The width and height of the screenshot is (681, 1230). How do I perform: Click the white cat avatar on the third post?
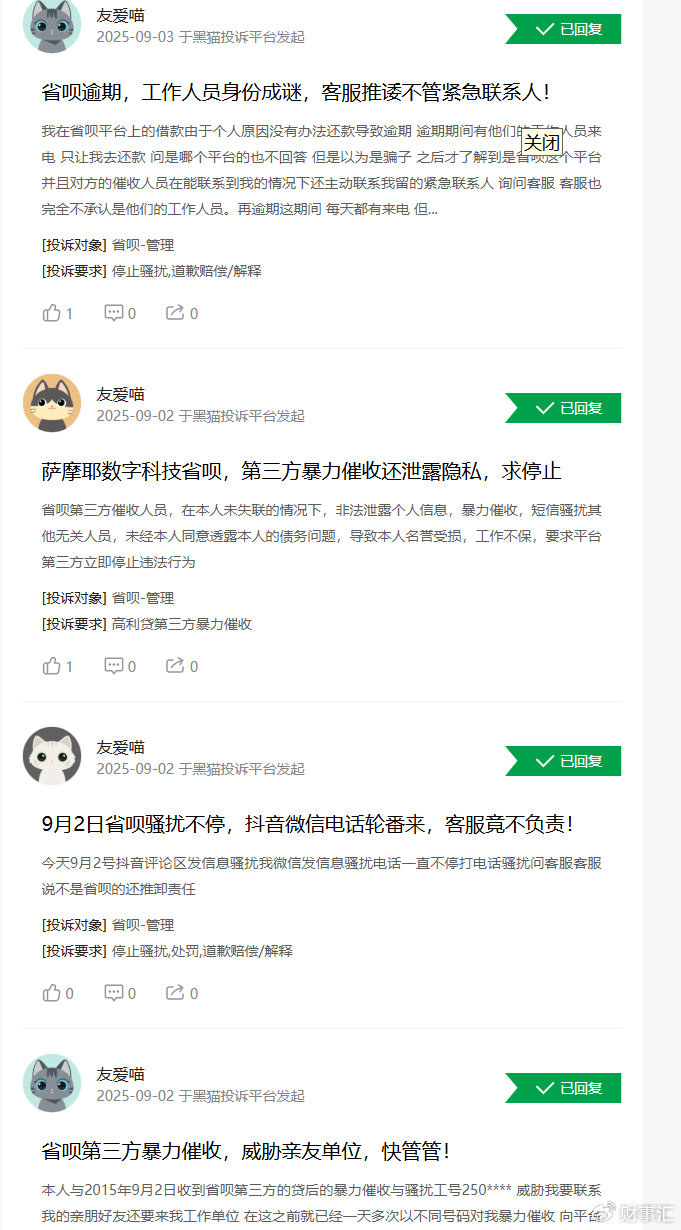click(x=52, y=756)
